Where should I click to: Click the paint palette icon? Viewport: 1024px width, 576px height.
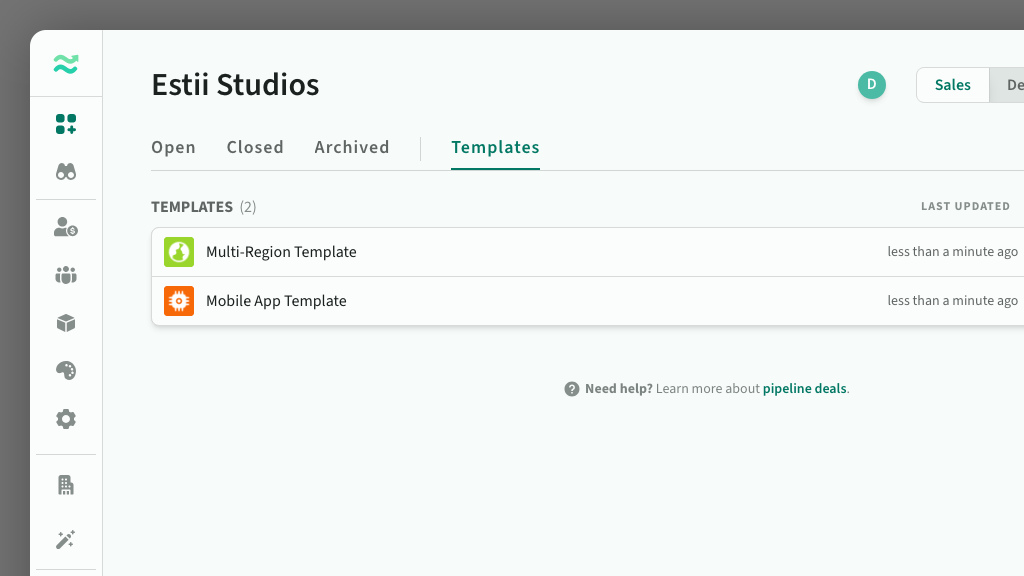(x=66, y=371)
